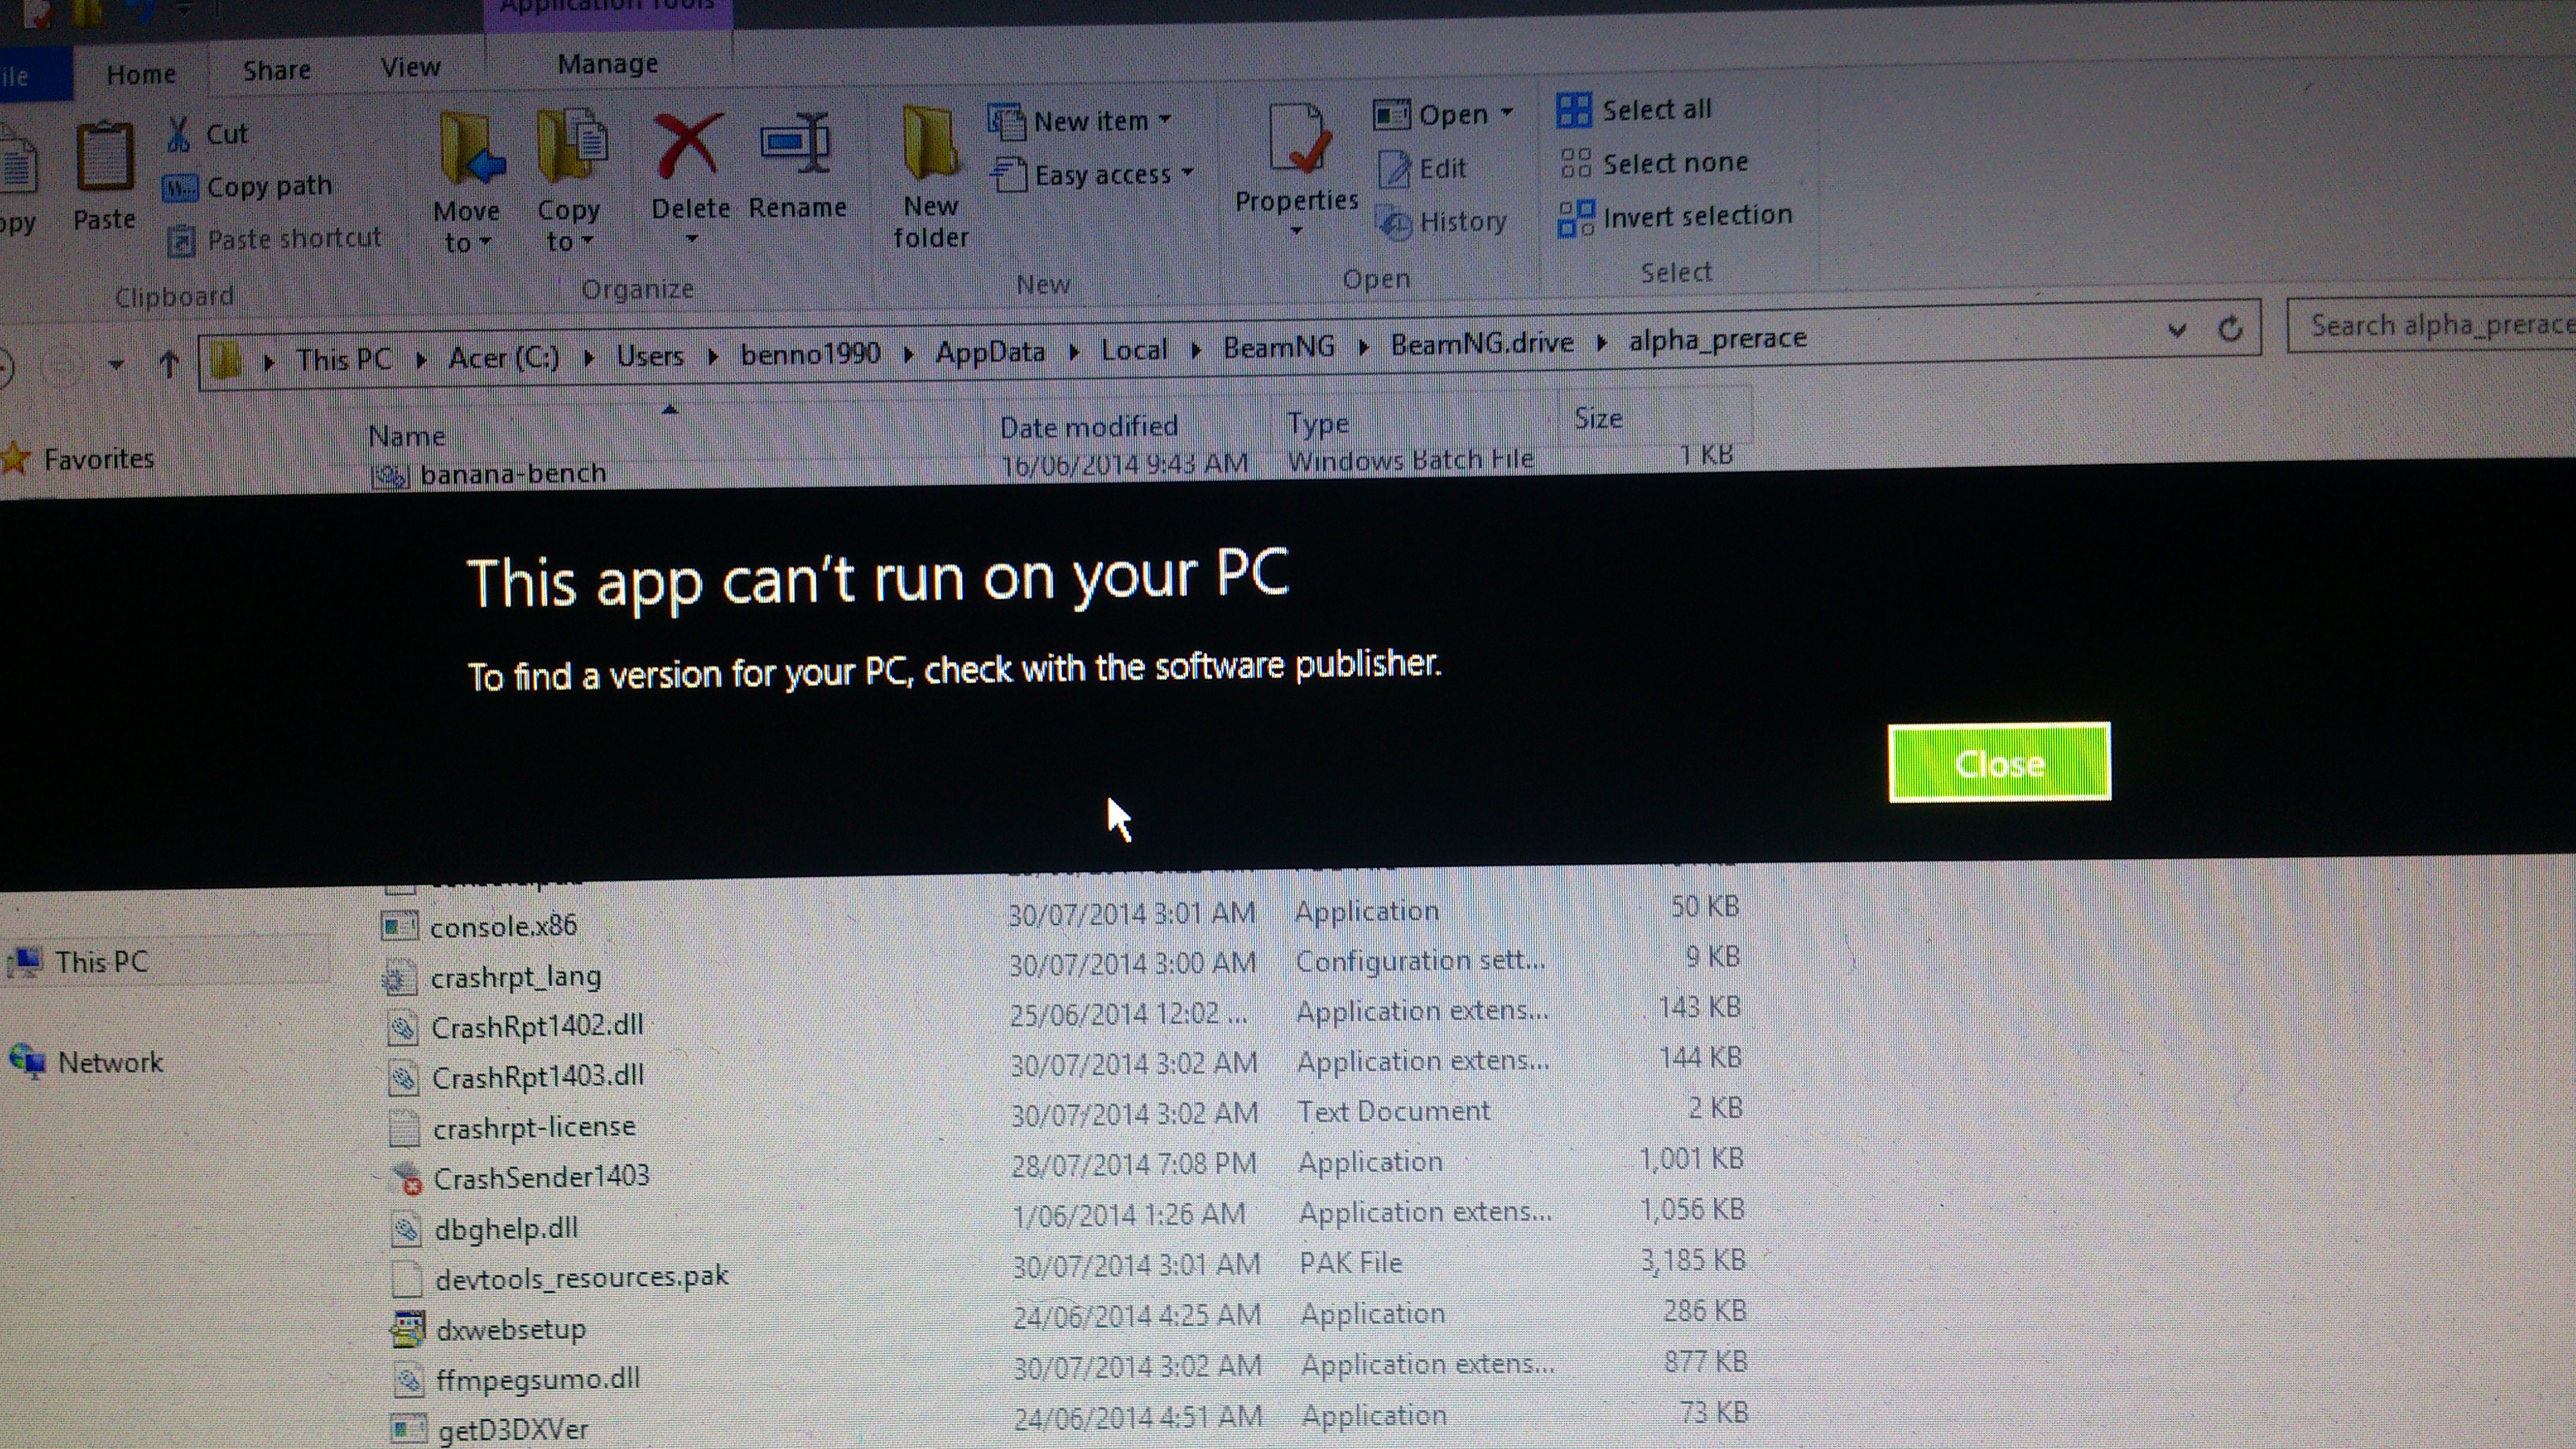Select the getD3DXVer application
The image size is (2576, 1449).
click(513, 1430)
